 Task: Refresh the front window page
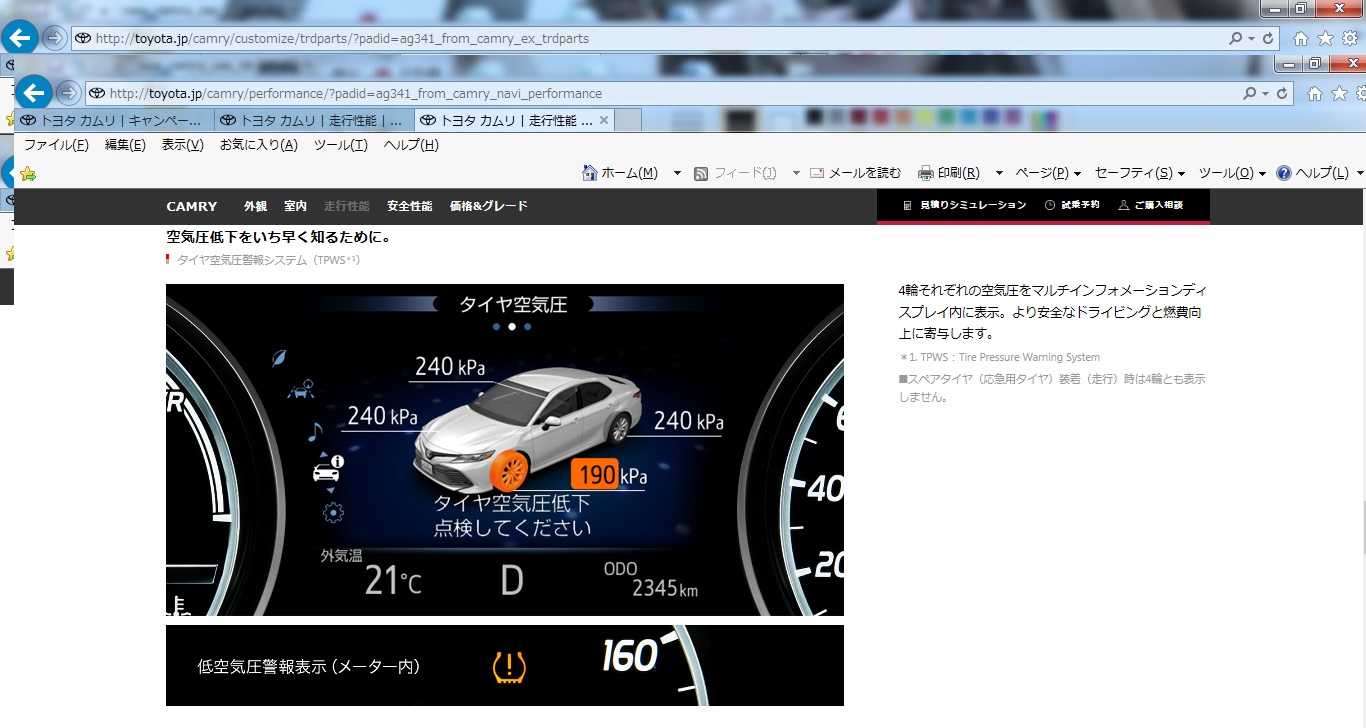[x=1282, y=93]
